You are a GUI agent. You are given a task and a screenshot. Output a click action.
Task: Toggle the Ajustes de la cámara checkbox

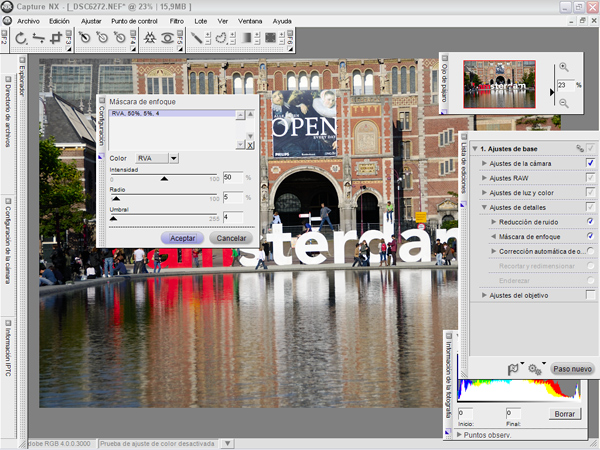coord(590,163)
